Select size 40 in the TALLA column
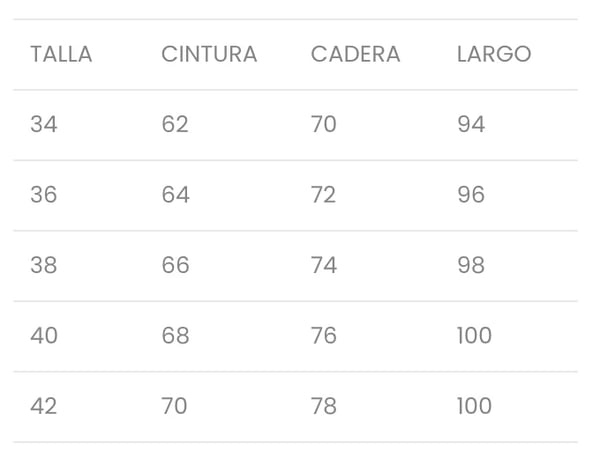This screenshot has height=458, width=600. 44,336
